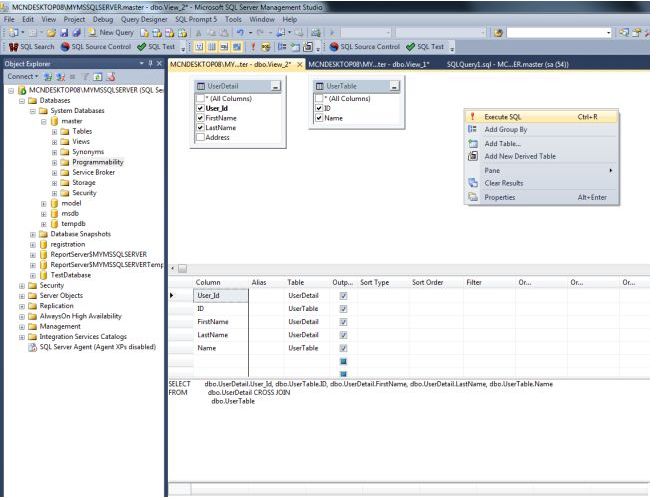Collapse the master database node
Screen dimensions: 656x500
click(44, 121)
